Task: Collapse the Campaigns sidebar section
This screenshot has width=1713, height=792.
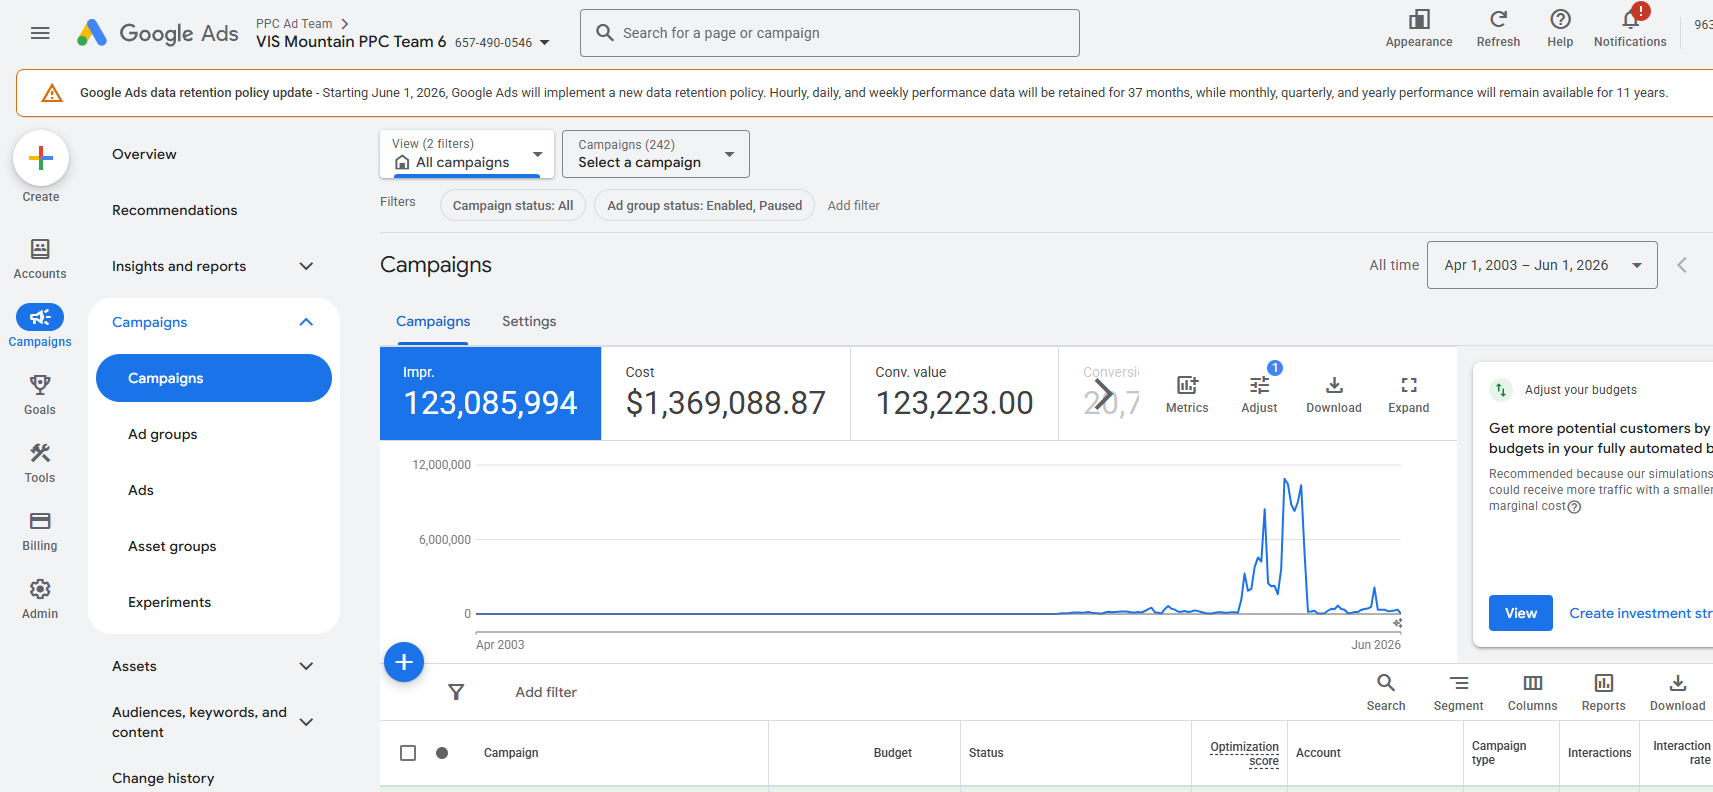Action: click(x=306, y=322)
